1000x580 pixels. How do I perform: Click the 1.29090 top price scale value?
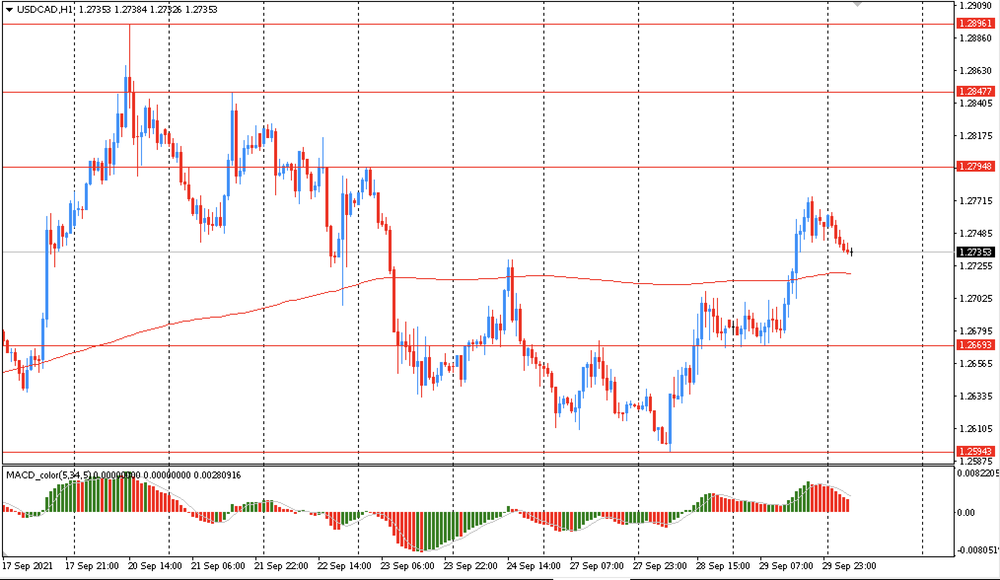pos(974,6)
